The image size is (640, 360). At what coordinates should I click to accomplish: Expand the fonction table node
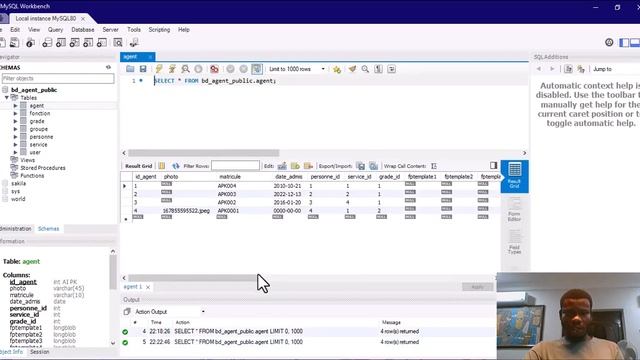pyautogui.click(x=16, y=113)
